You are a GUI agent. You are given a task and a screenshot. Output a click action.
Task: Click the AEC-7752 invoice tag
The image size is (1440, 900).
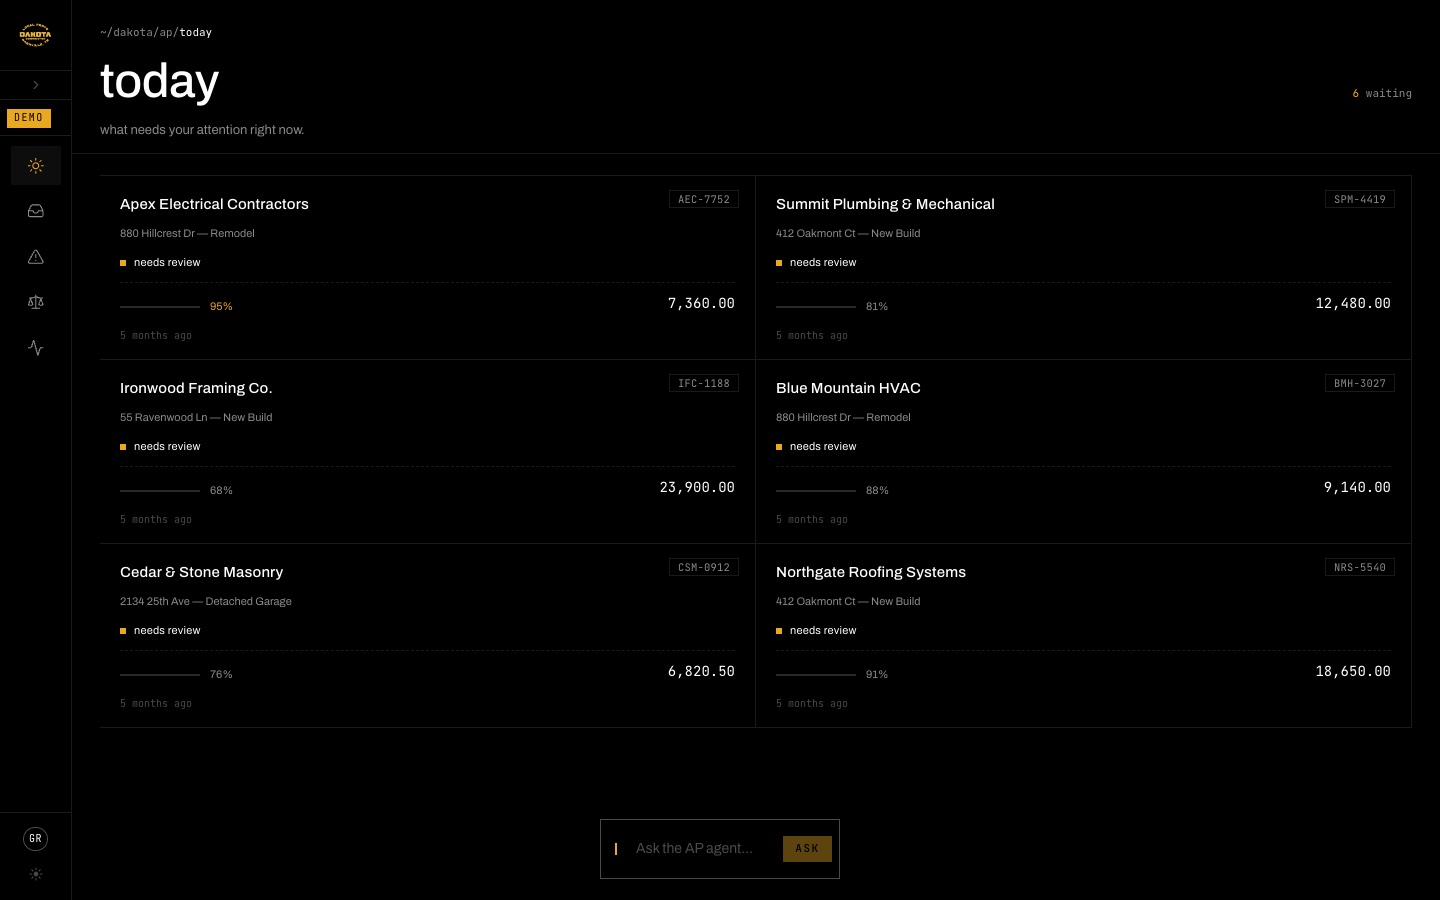[x=704, y=199]
